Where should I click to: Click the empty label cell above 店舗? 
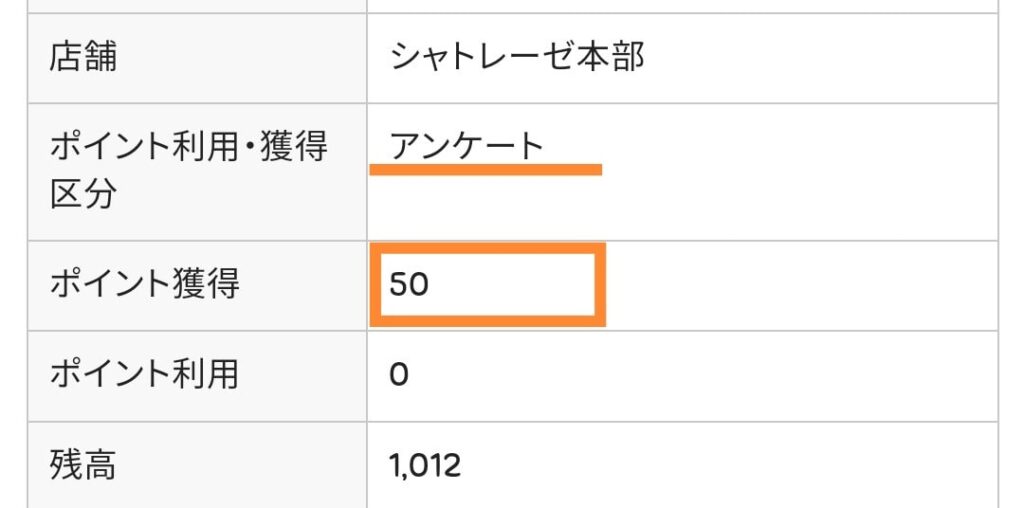[x=197, y=5]
